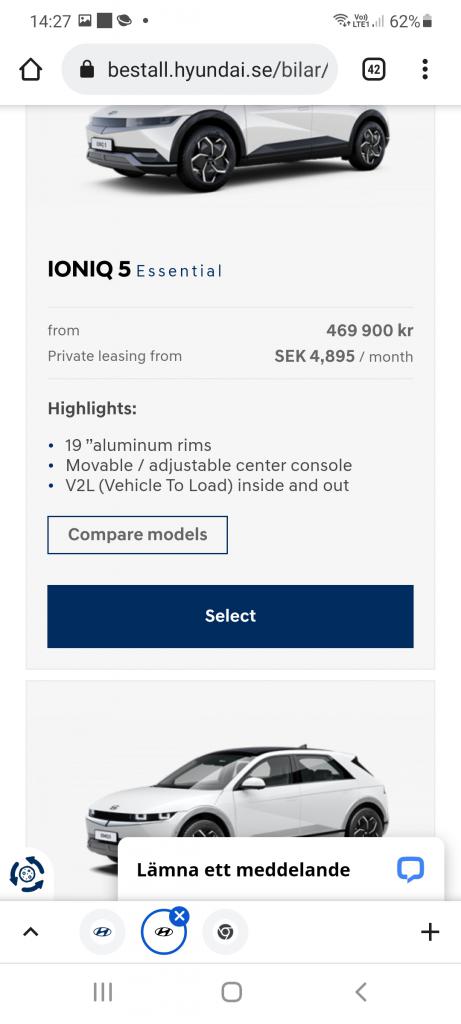Open the chat bubble icon
Image resolution: width=461 pixels, height=1024 pixels.
(x=410, y=869)
